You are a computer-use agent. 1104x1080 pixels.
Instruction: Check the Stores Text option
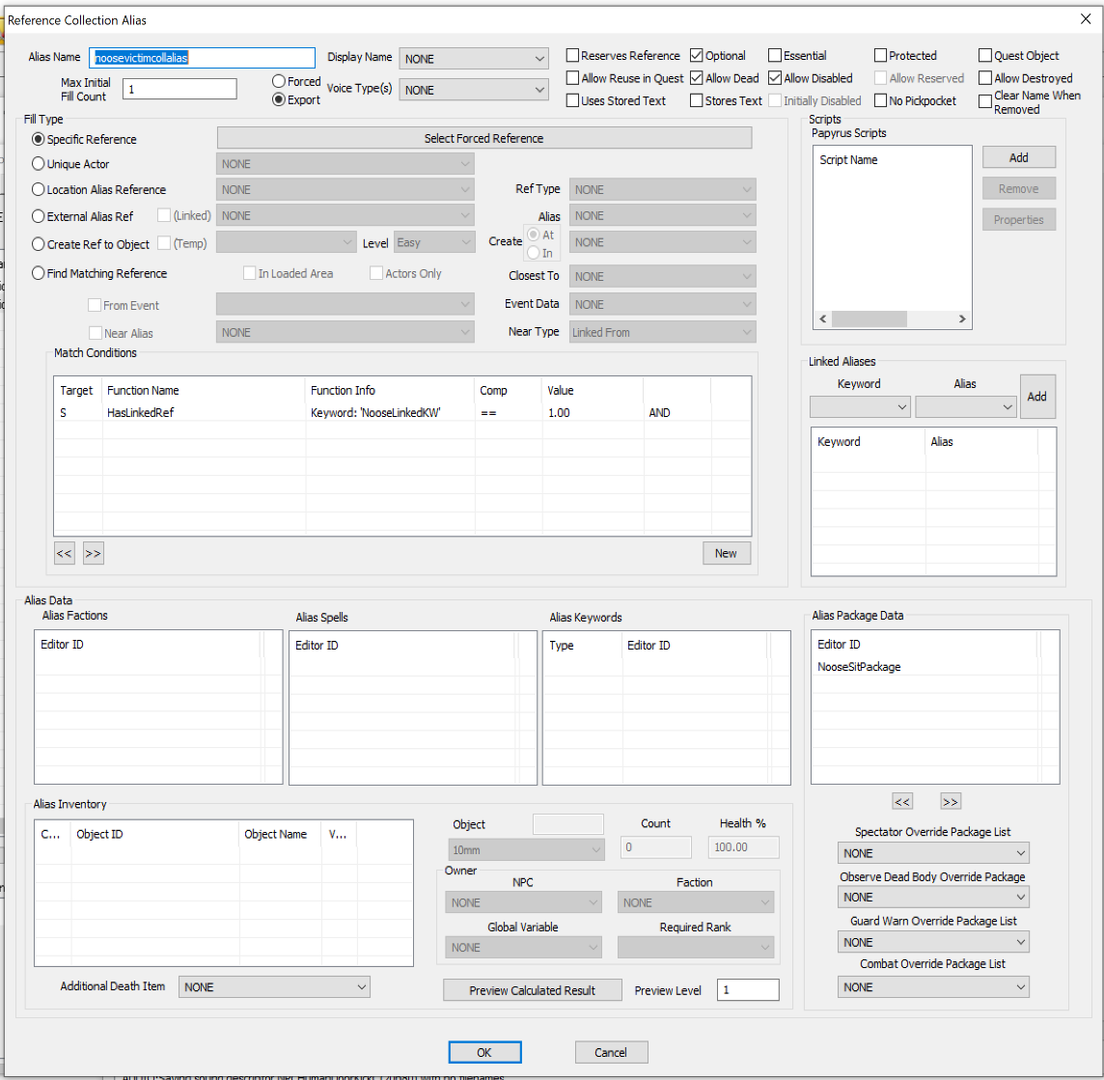(696, 101)
